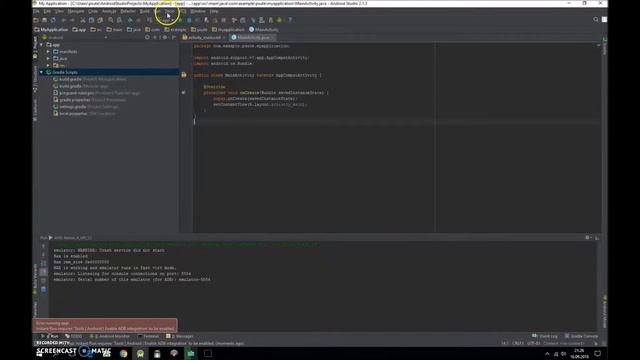This screenshot has height=360, width=640.
Task: Expand the java folder node
Action: coord(48,58)
